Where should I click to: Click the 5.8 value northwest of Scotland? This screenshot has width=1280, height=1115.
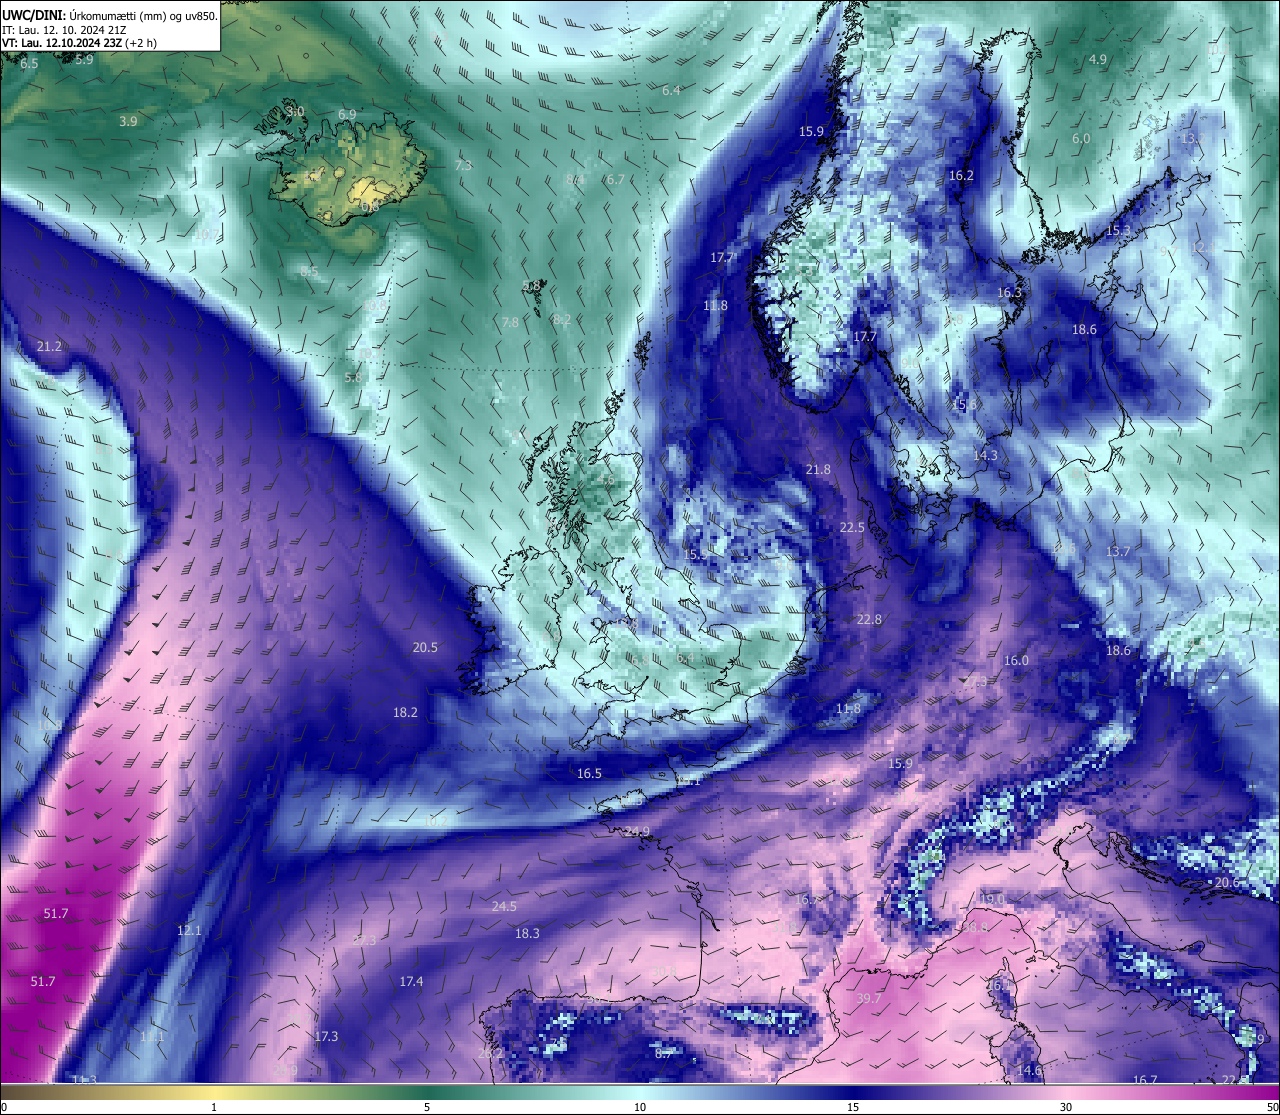click(x=353, y=377)
